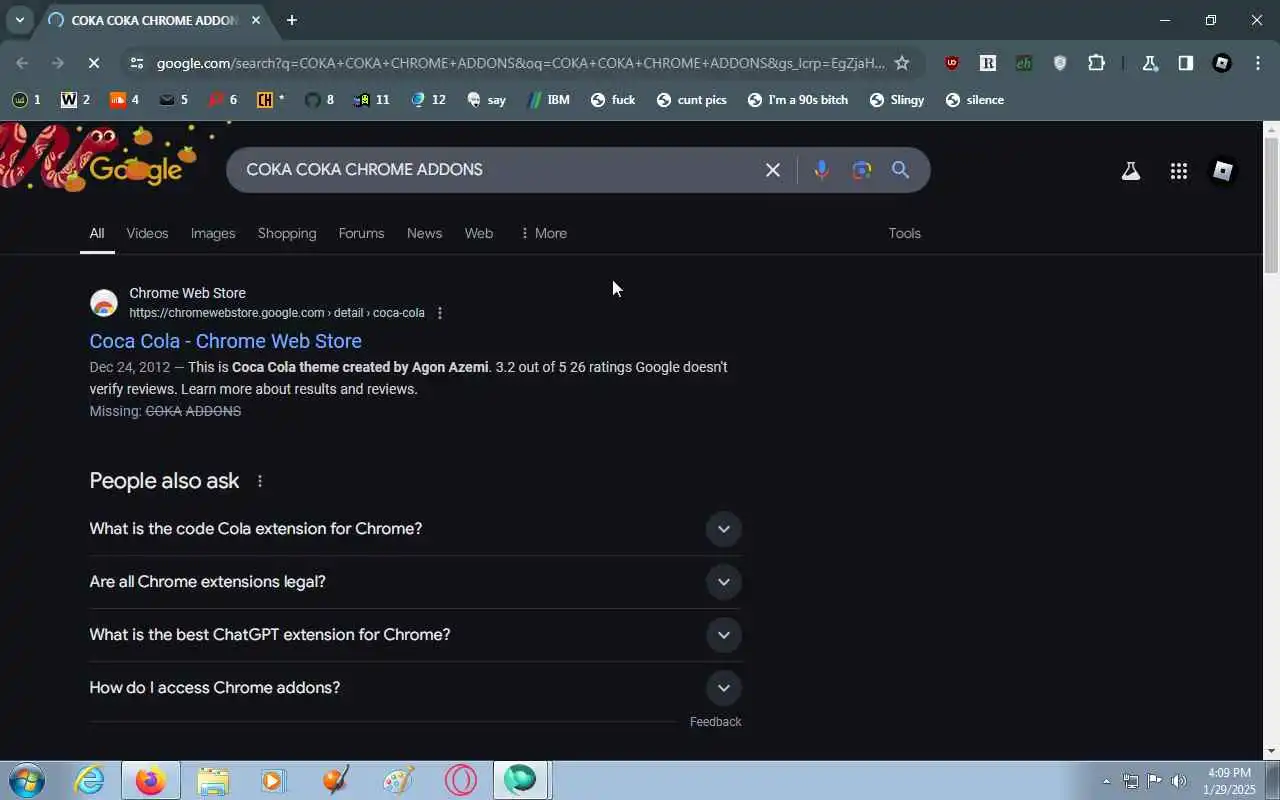Search by image with Google Lens

point(861,170)
